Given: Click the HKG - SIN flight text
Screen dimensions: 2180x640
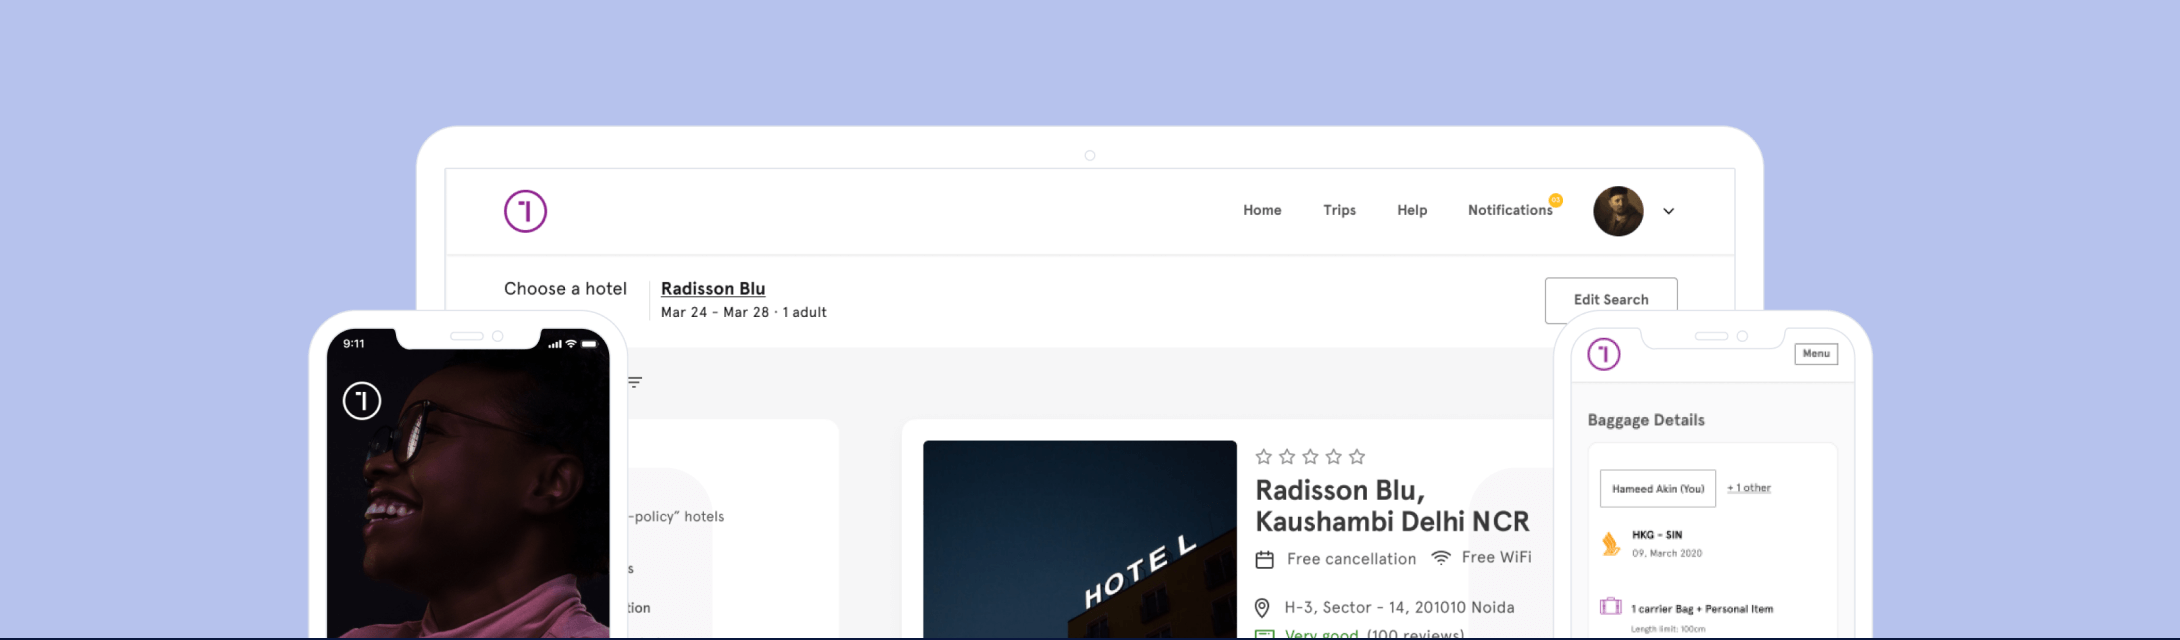Looking at the screenshot, I should (1657, 535).
